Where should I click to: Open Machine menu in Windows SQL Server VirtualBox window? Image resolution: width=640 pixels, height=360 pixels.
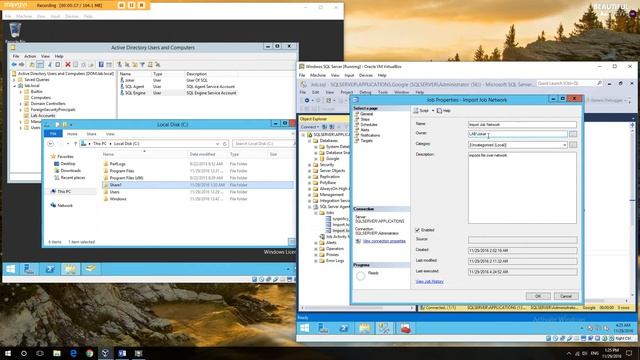pyautogui.click(x=318, y=75)
